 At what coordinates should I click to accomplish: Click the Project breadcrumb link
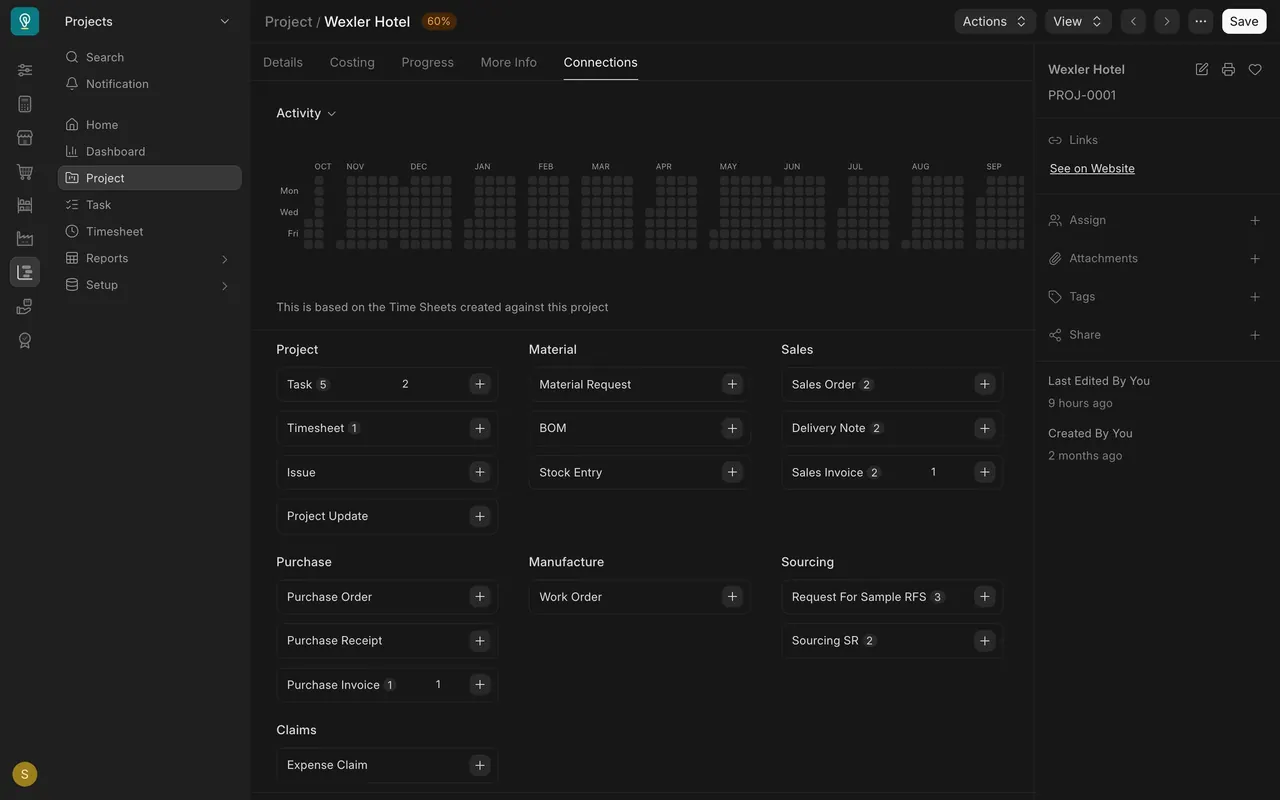(289, 21)
